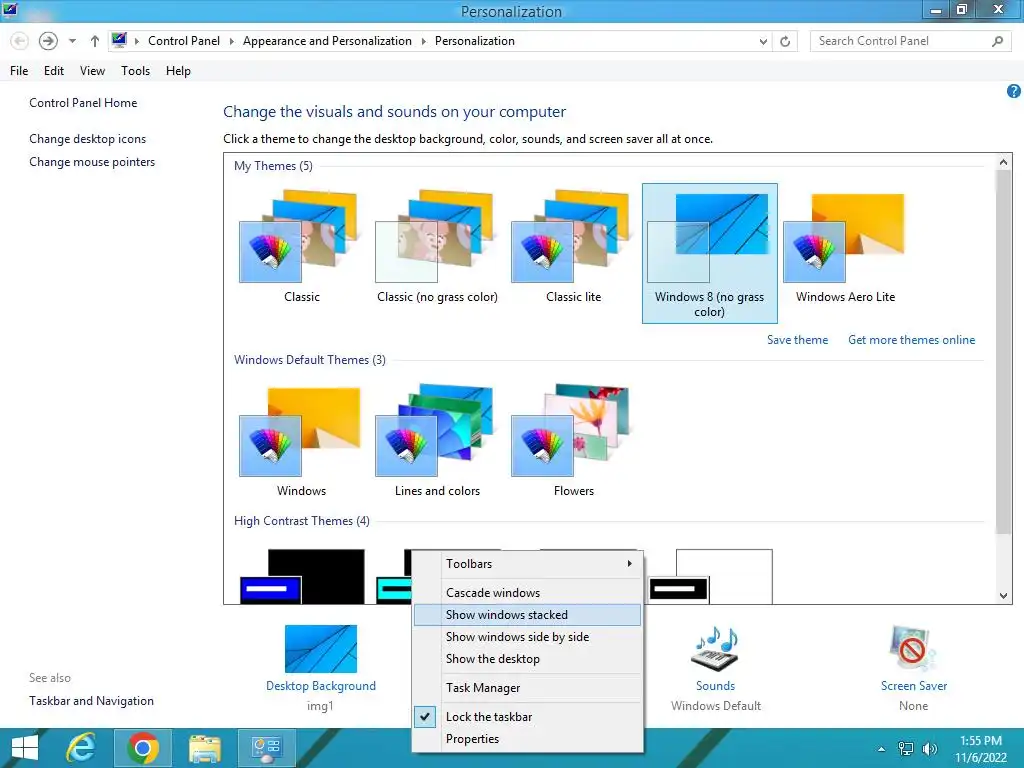Expand the Toolbars submenu
Screen dimensions: 1024x768
pos(528,564)
